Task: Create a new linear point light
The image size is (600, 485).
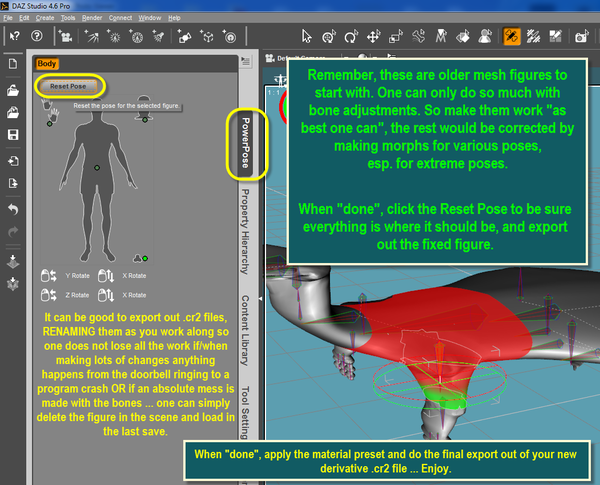Action: pos(136,36)
